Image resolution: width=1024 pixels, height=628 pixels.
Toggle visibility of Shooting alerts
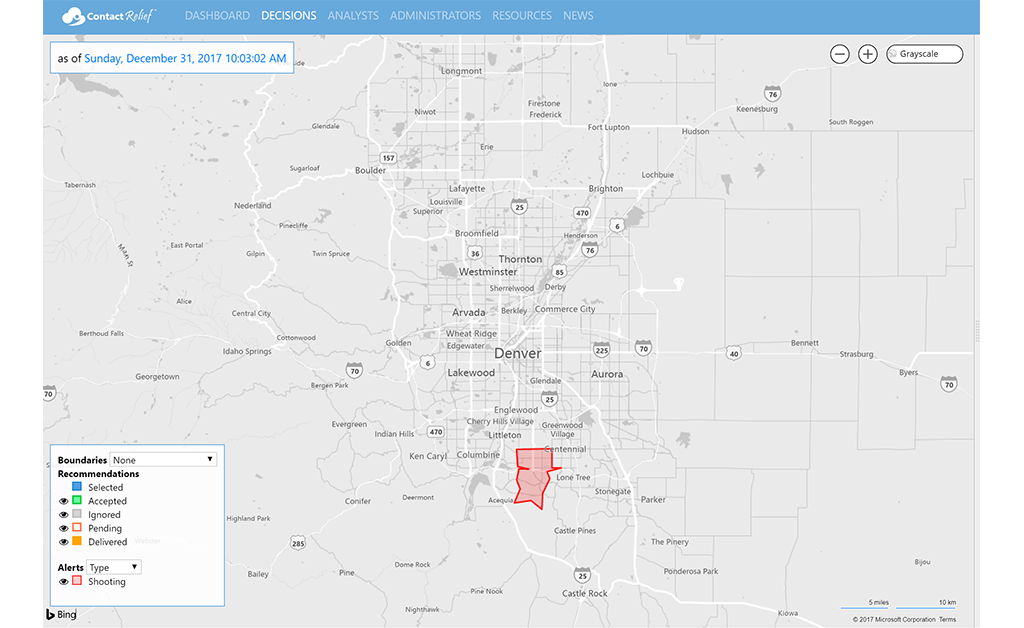(x=63, y=582)
